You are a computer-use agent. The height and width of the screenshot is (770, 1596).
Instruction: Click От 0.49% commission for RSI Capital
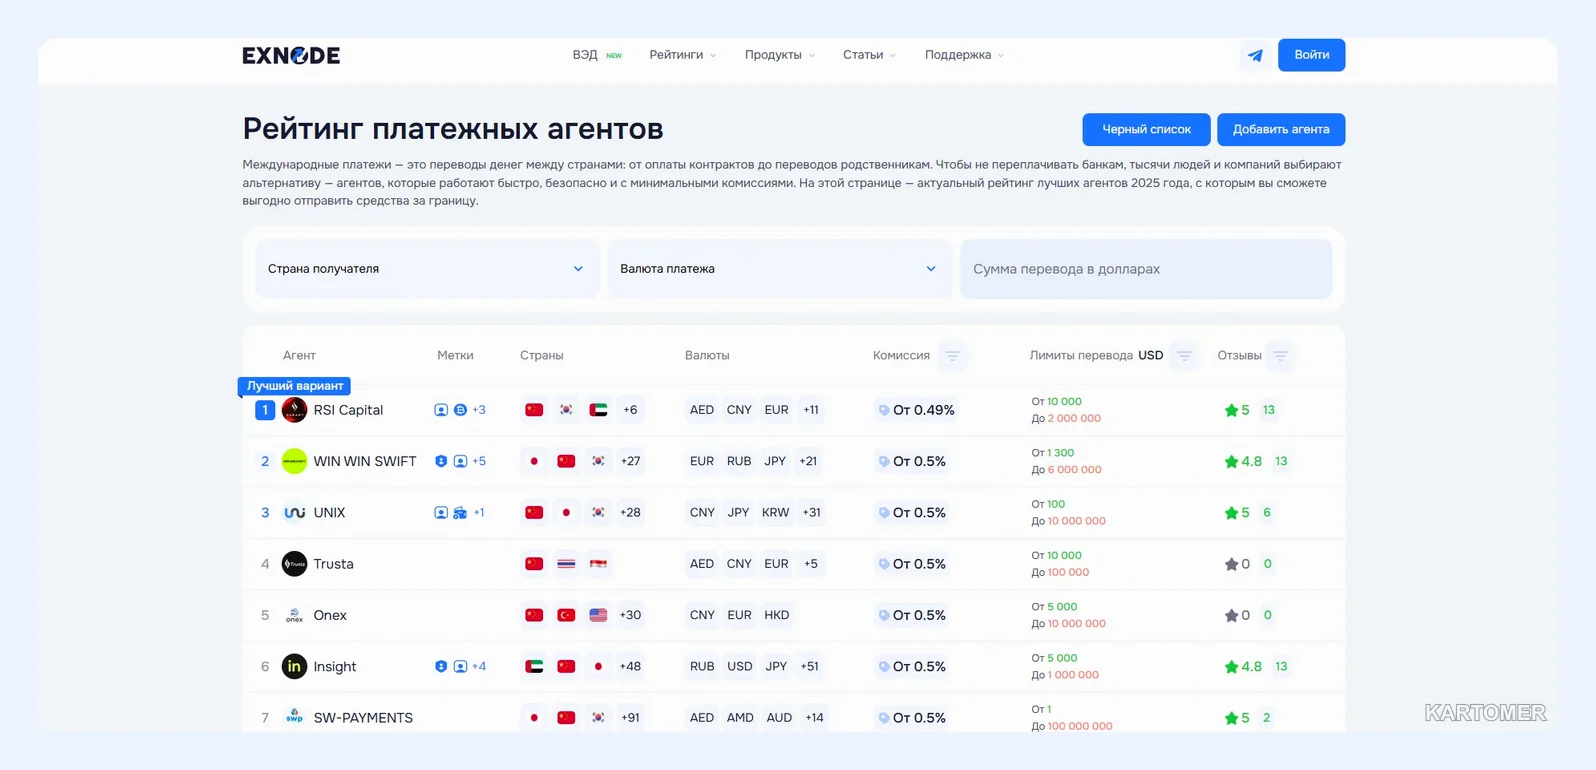(916, 410)
